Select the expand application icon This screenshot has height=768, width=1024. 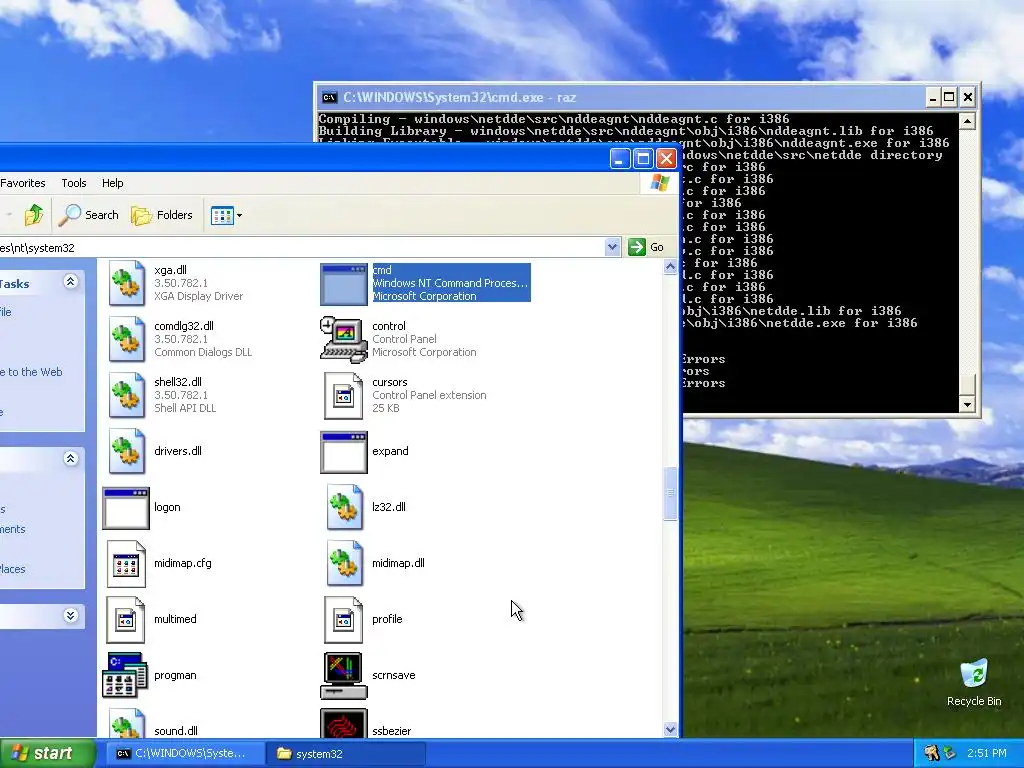click(344, 452)
